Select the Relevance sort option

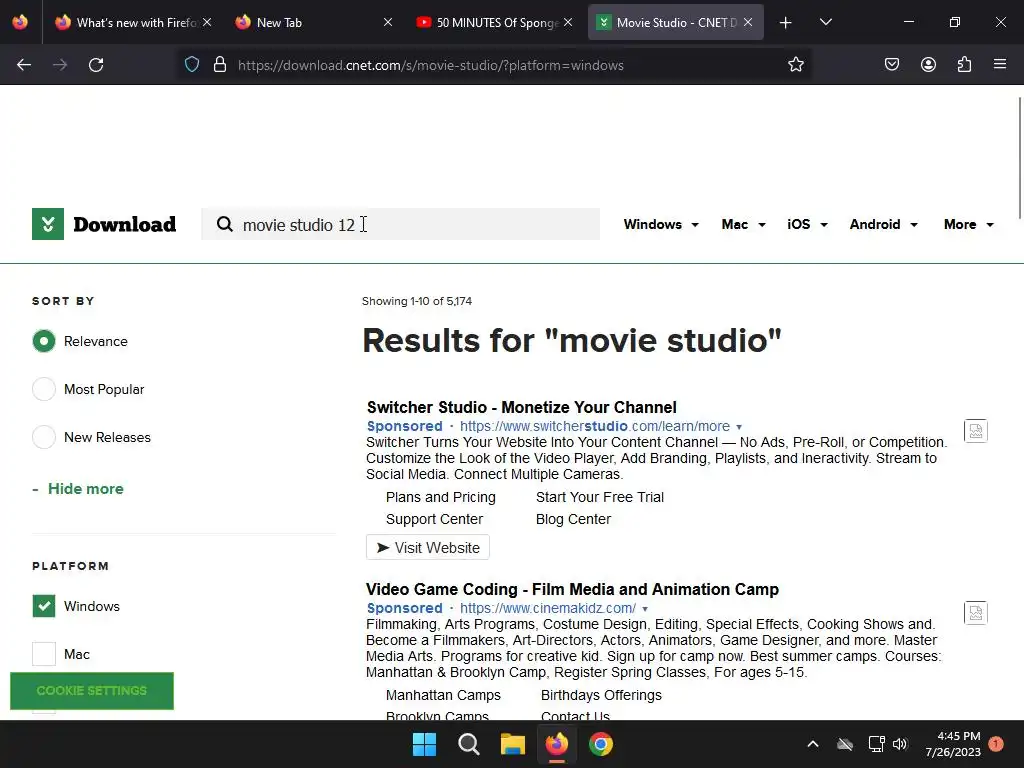[44, 341]
